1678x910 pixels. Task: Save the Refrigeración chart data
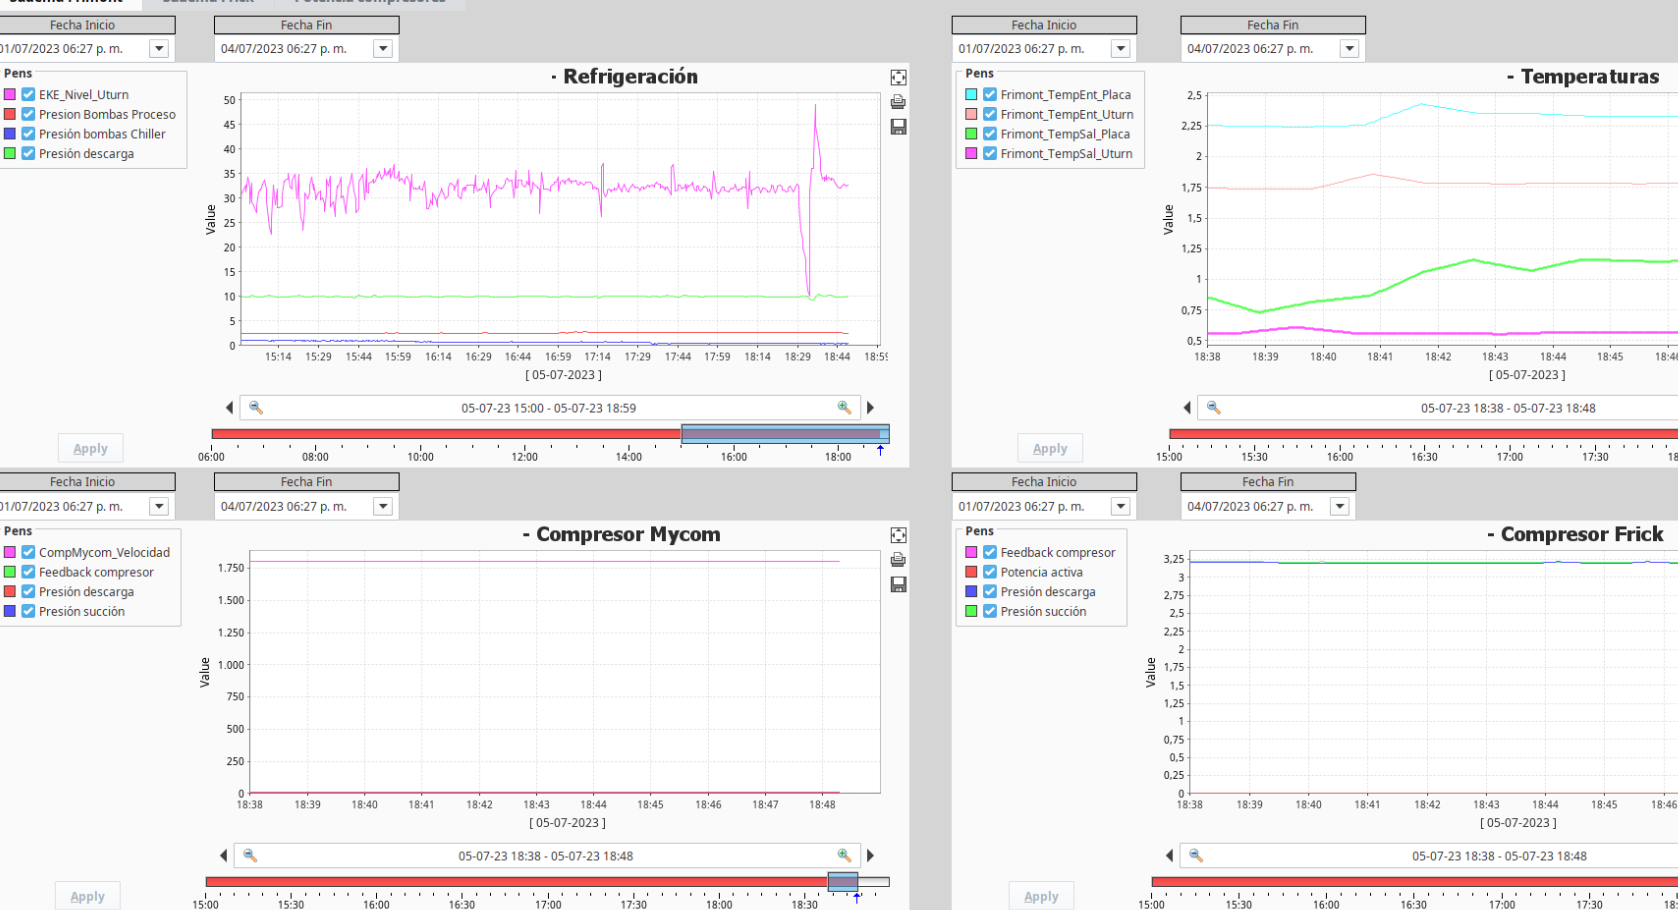click(x=898, y=127)
